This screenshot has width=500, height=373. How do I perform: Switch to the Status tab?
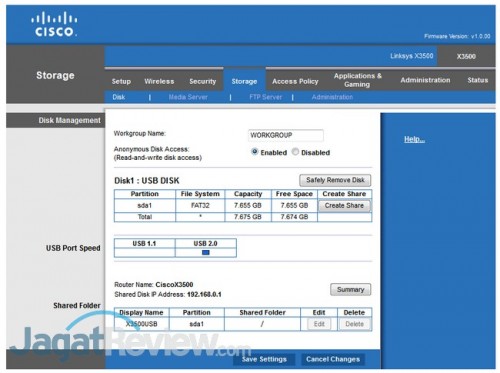pyautogui.click(x=478, y=80)
